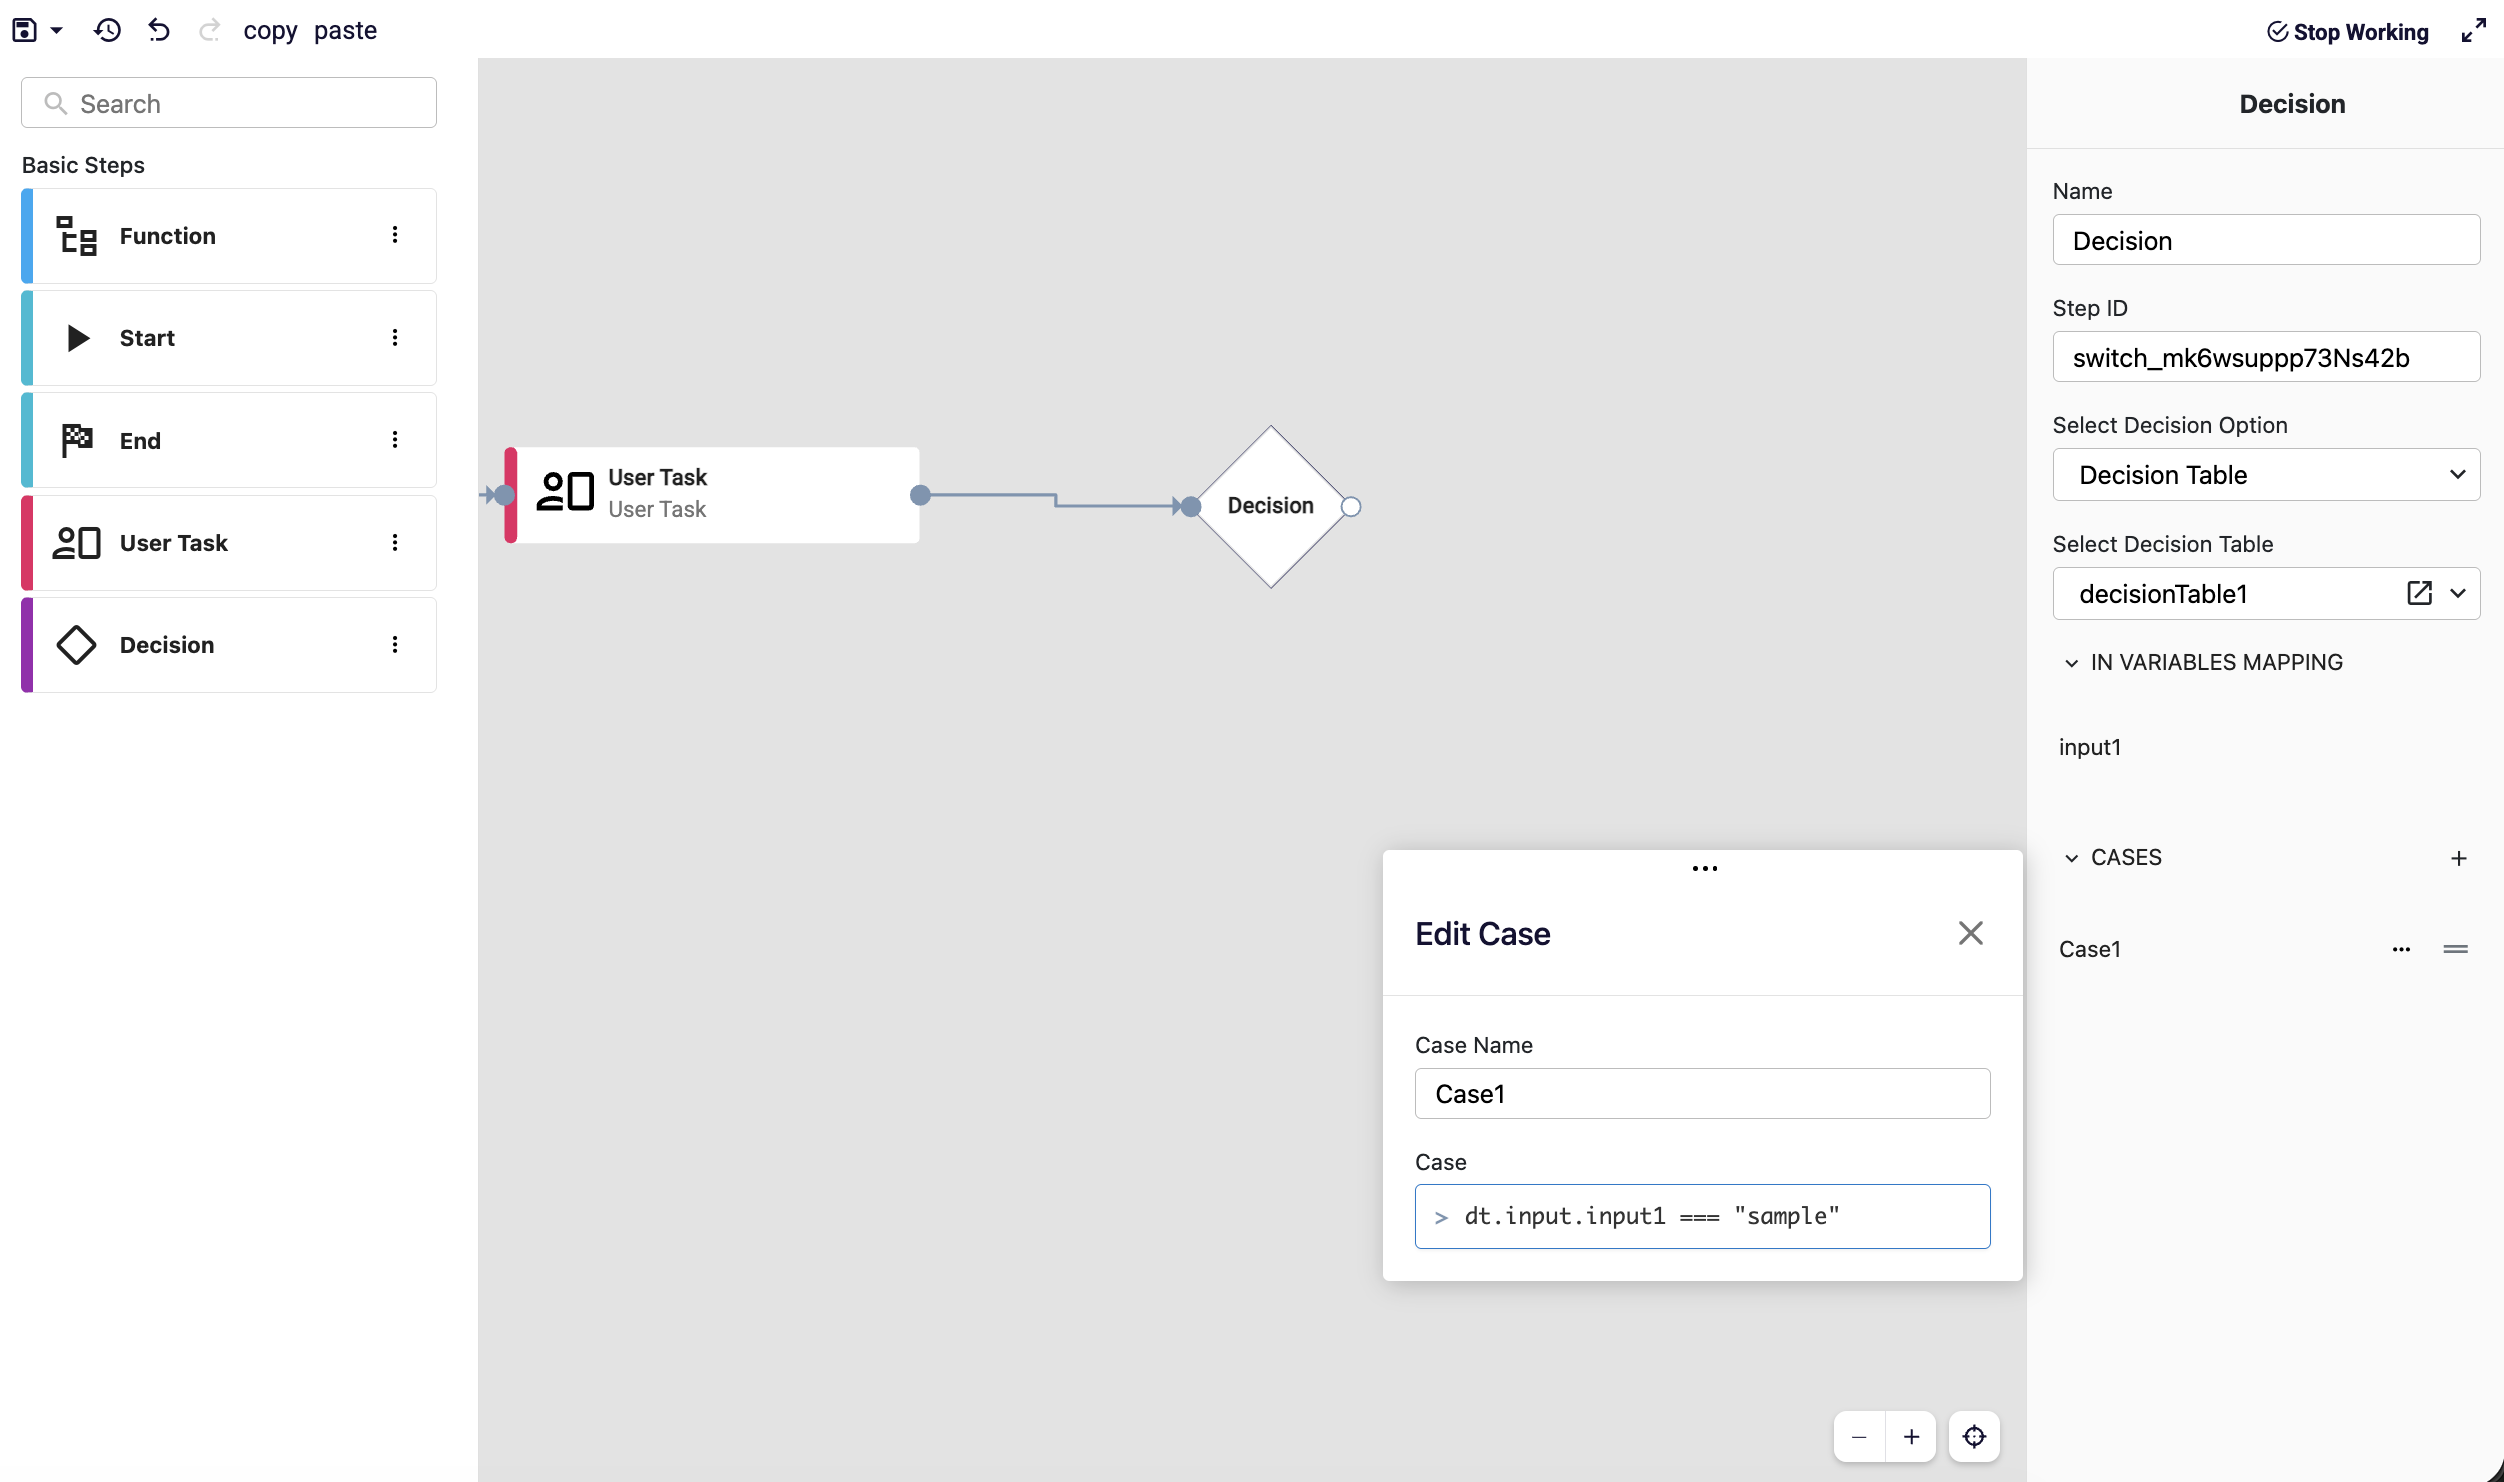2504x1482 pixels.
Task: Click the save icon in toolbar
Action: click(24, 30)
